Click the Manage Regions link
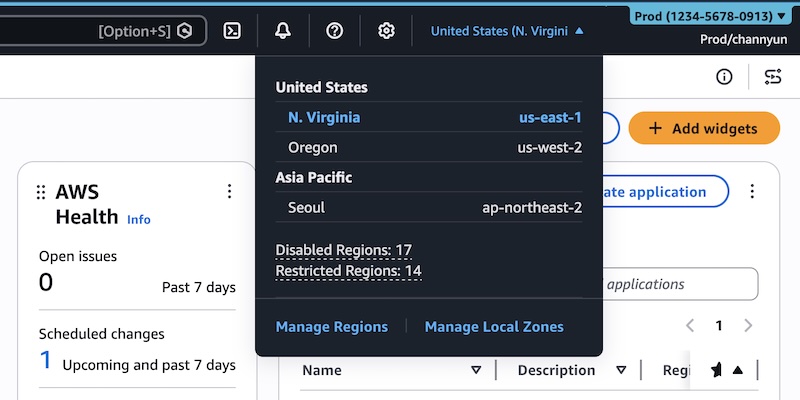The height and width of the screenshot is (400, 800). click(331, 327)
